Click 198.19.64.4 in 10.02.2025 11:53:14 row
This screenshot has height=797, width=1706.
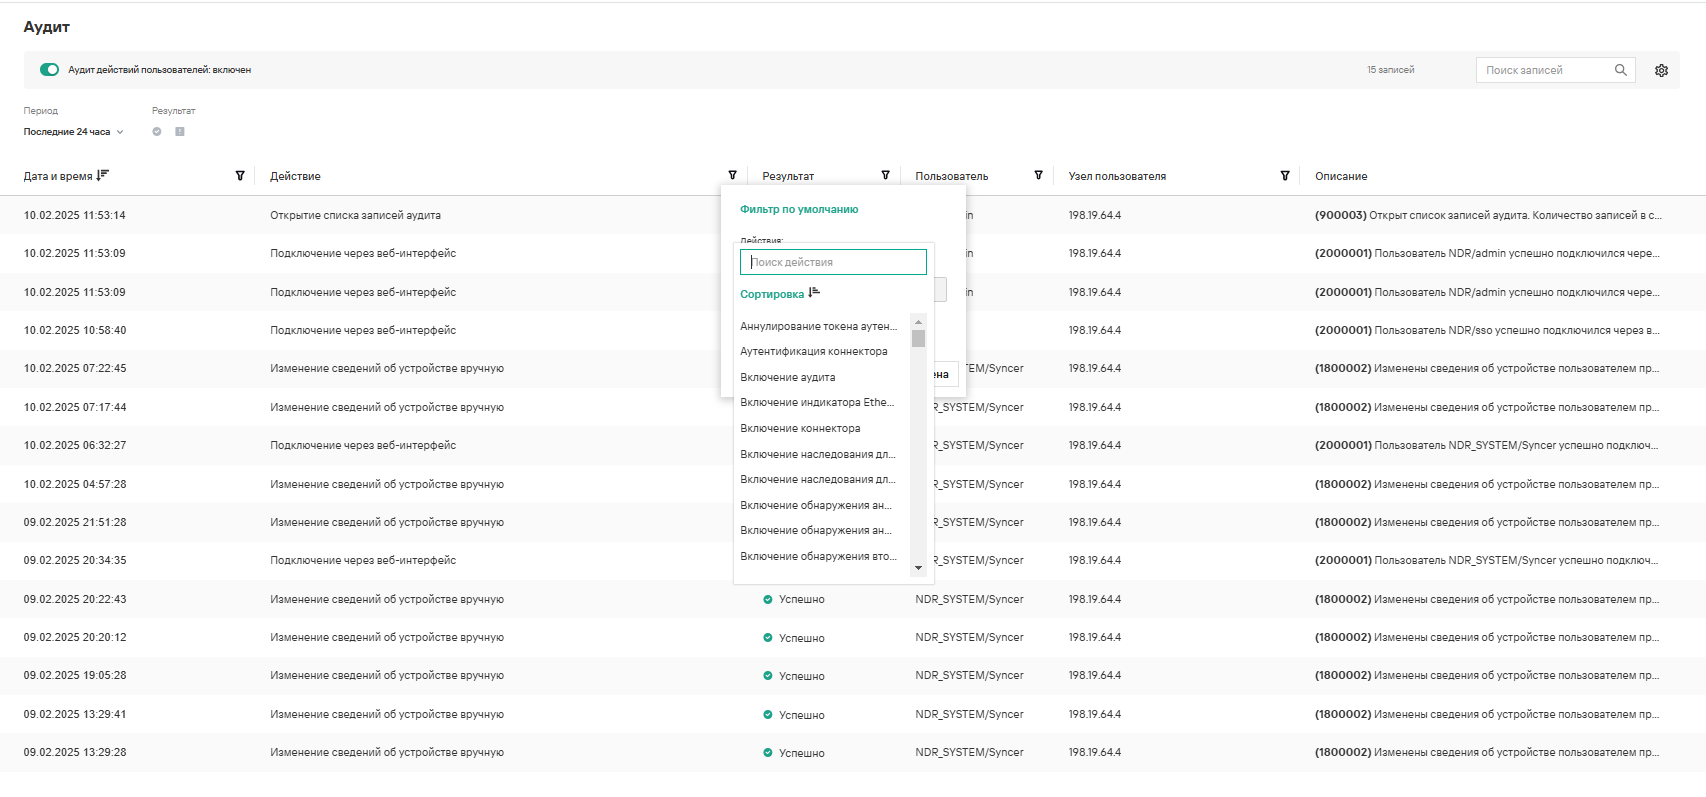(x=1094, y=215)
